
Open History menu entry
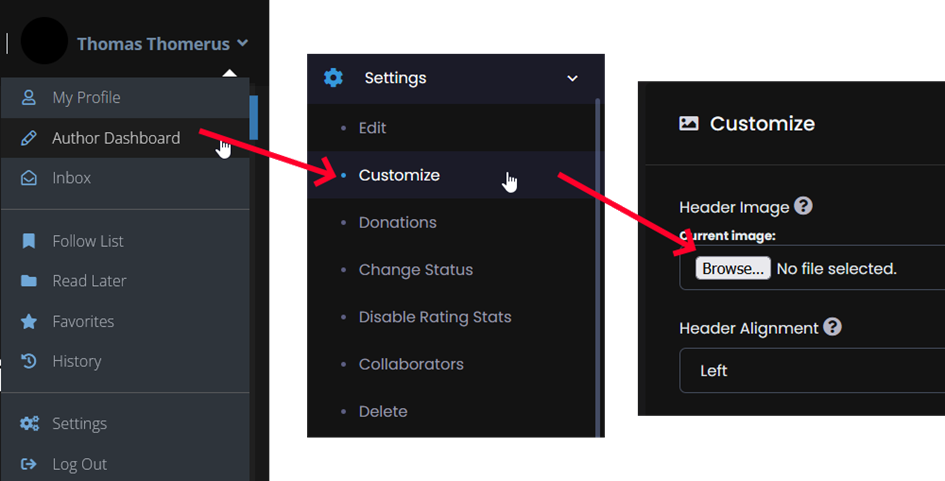(125, 361)
